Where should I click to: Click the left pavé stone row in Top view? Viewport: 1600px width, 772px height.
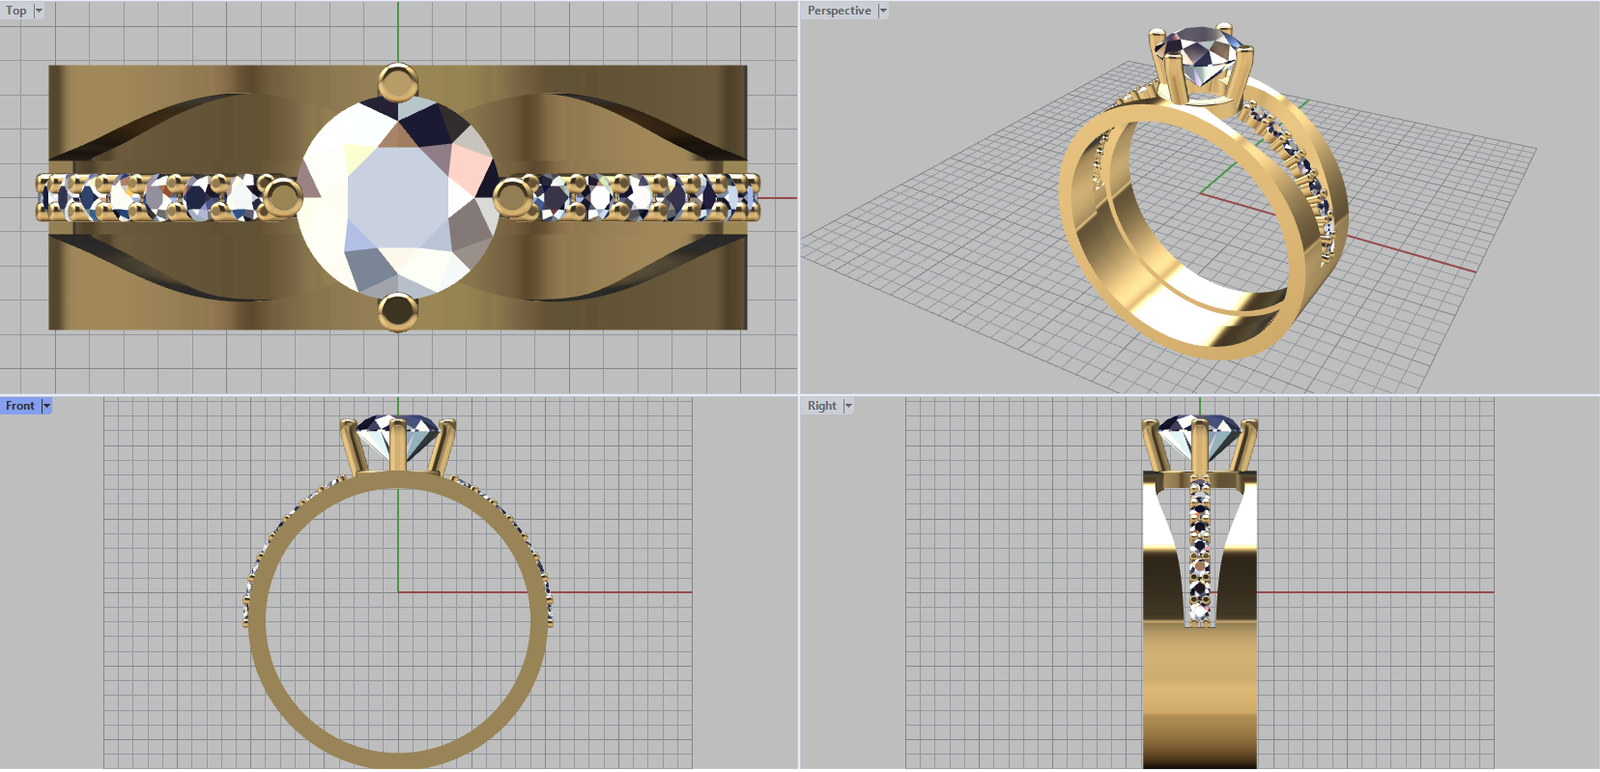coord(150,197)
